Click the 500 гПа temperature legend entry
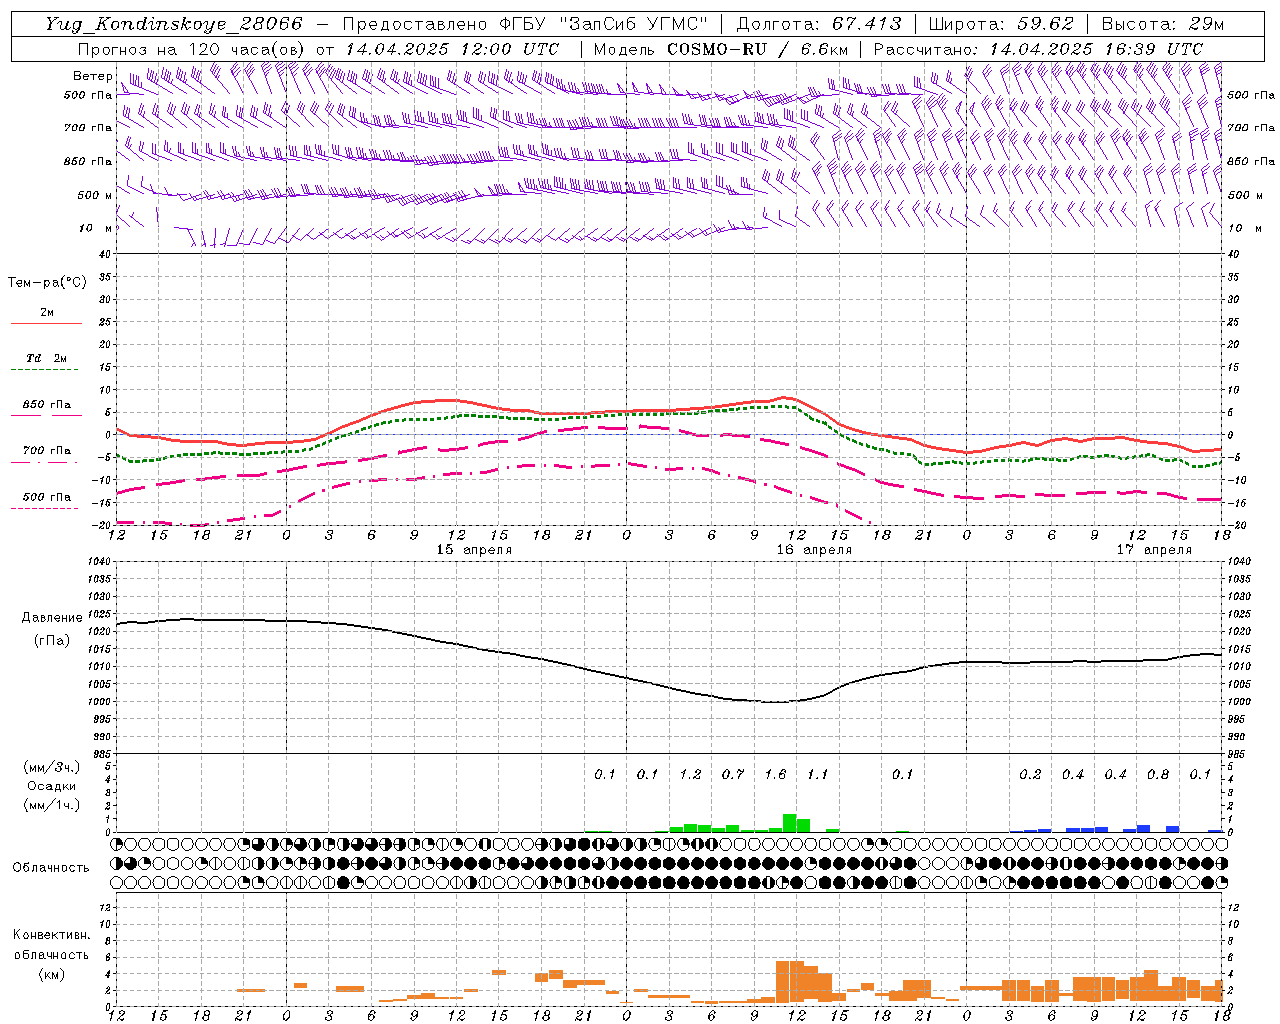The width and height of the screenshot is (1280, 1024). 46,497
